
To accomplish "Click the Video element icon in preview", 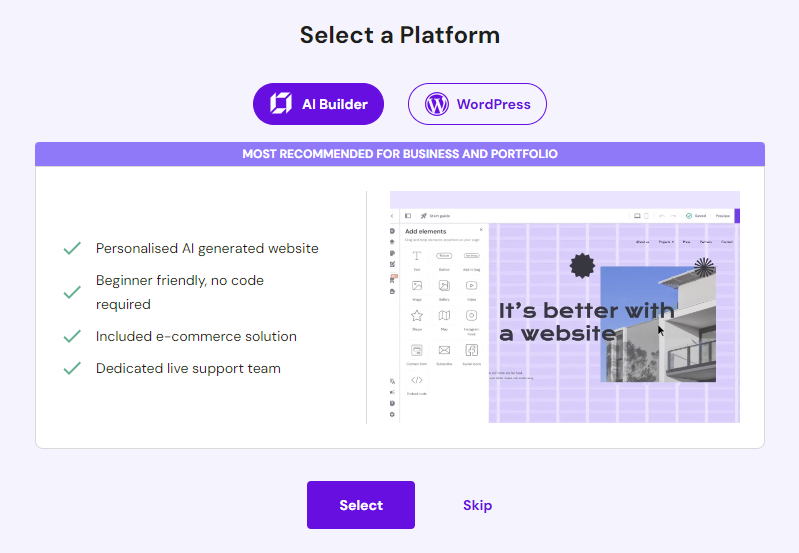I will [471, 286].
